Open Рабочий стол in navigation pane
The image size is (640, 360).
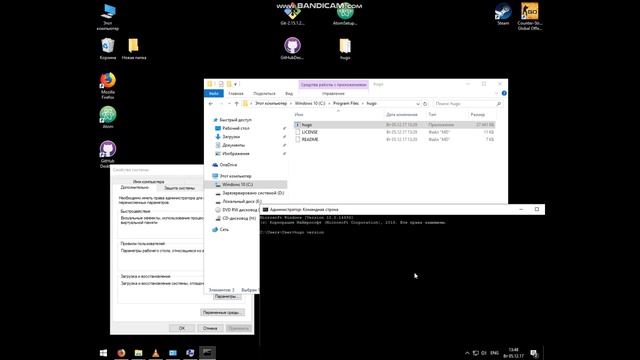click(232, 128)
